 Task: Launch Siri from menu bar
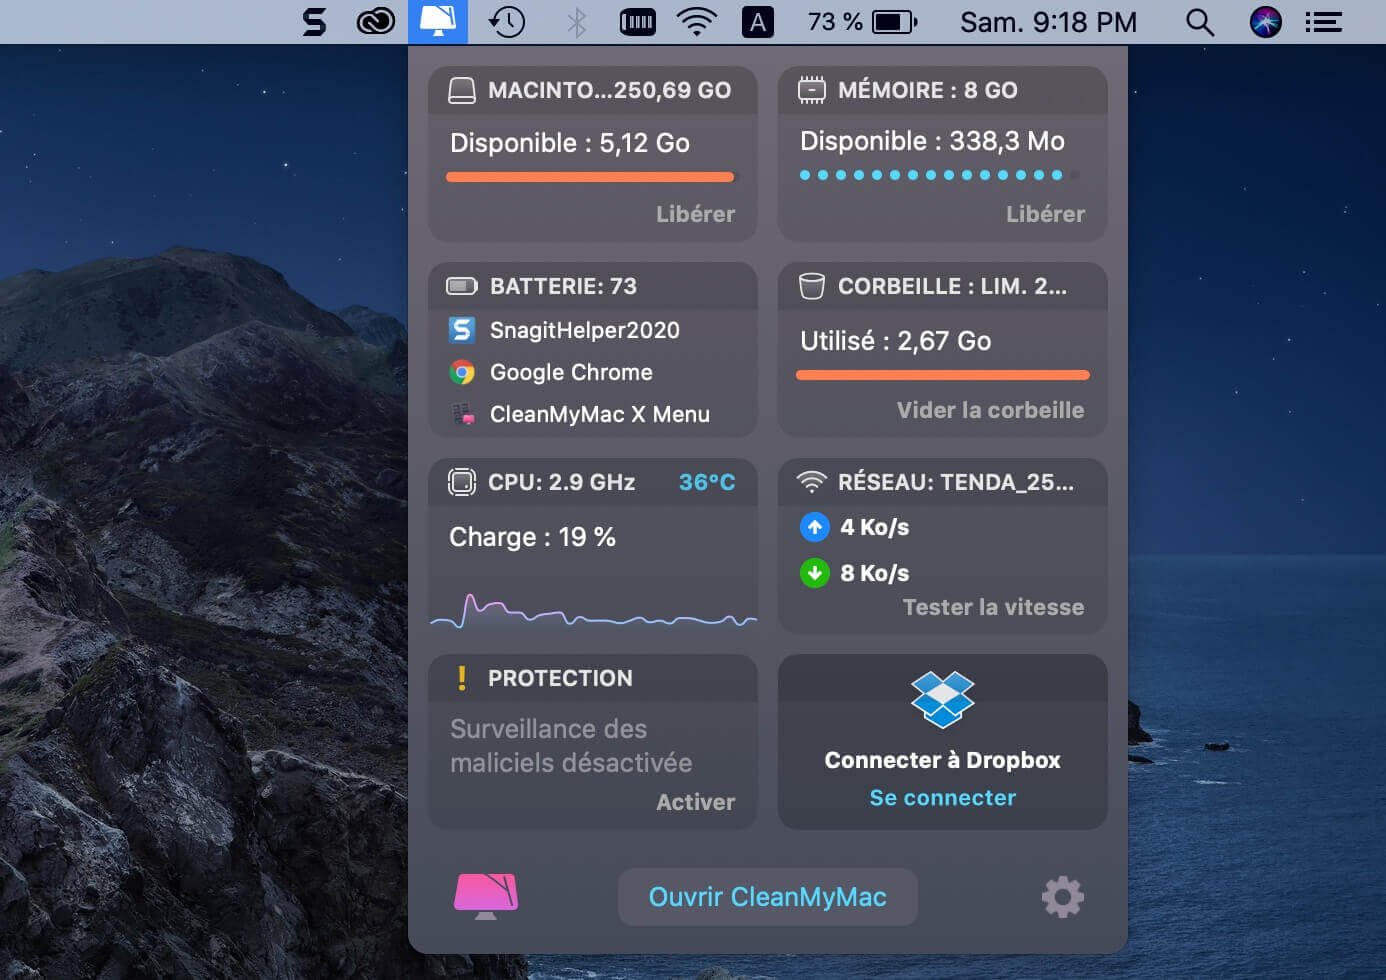(1265, 22)
